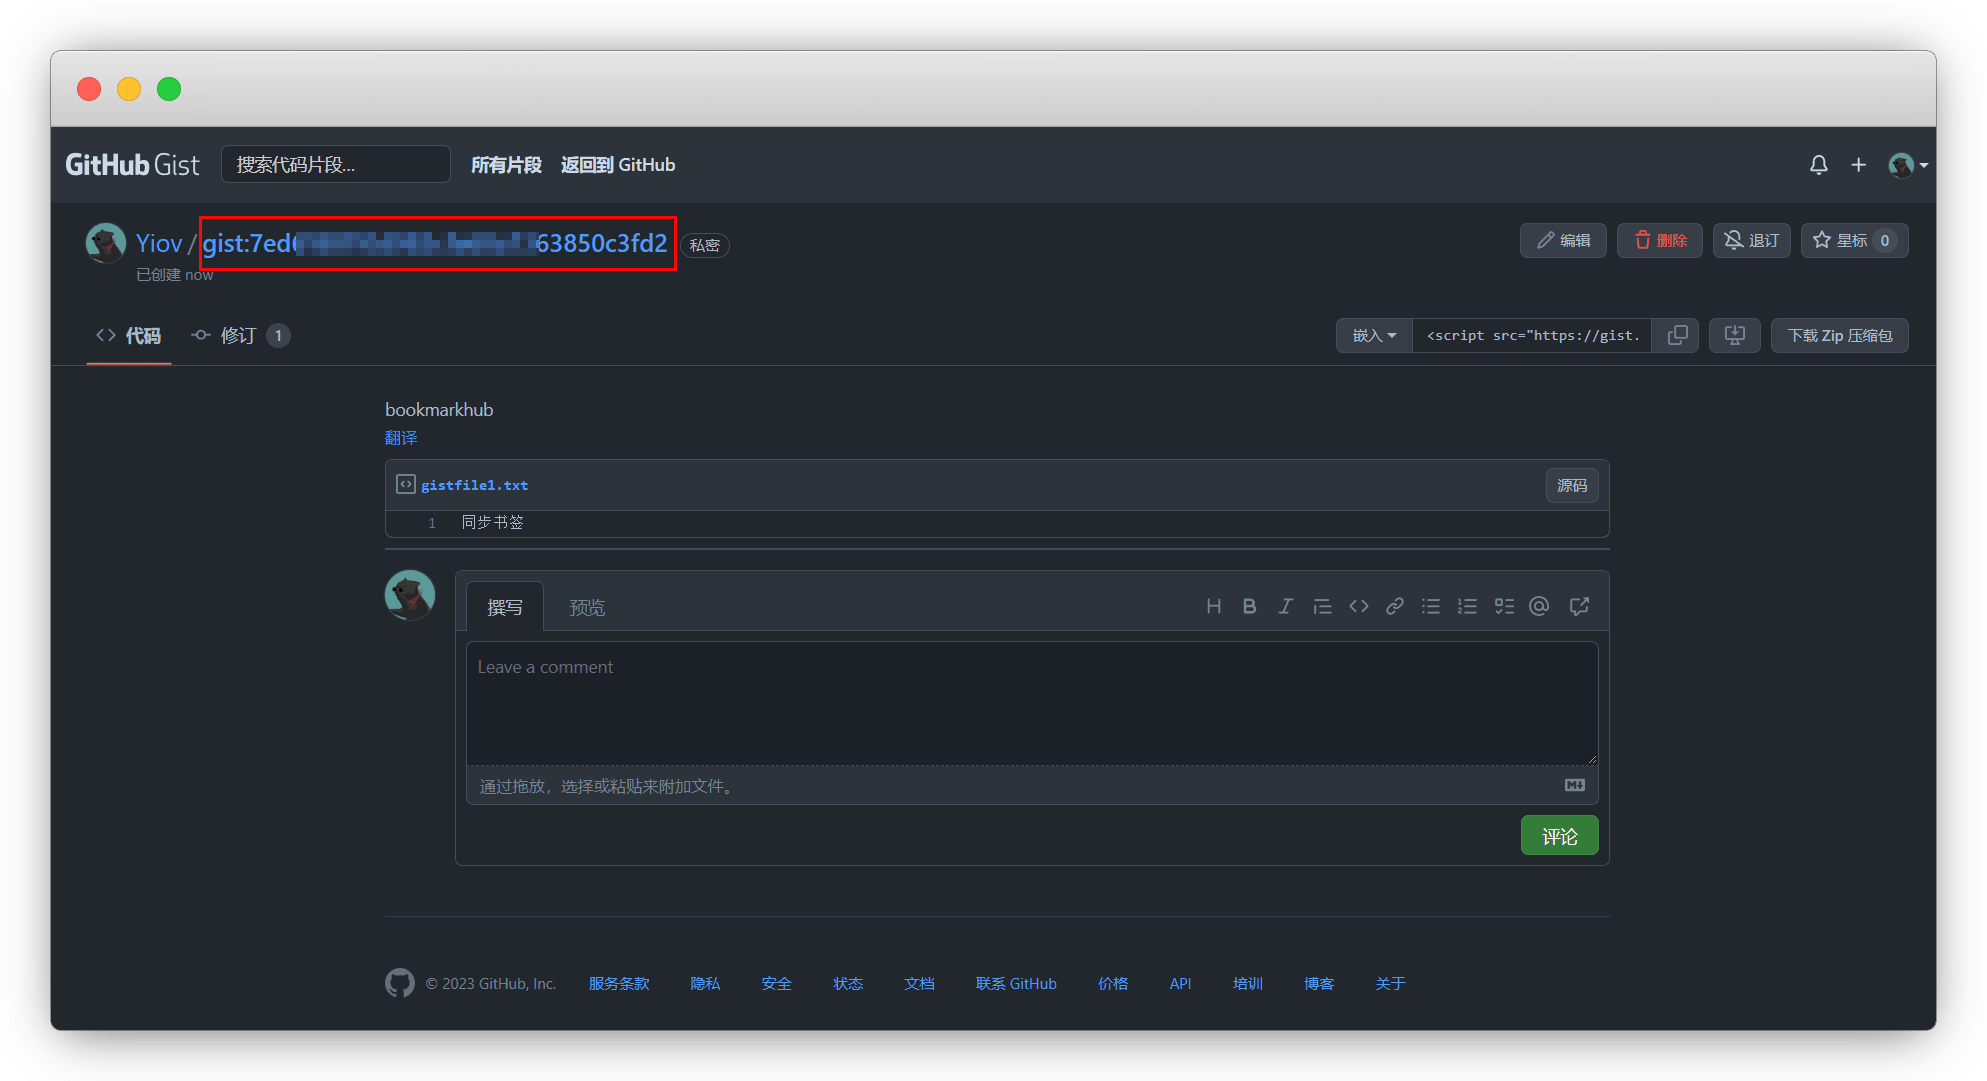Apply italic formatting in comment toolbar
The height and width of the screenshot is (1081, 1987).
(x=1285, y=606)
